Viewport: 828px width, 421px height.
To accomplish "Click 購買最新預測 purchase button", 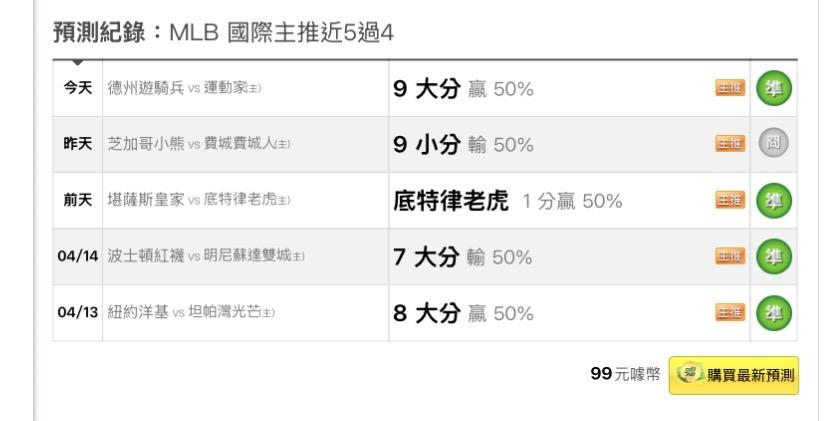I will click(734, 375).
